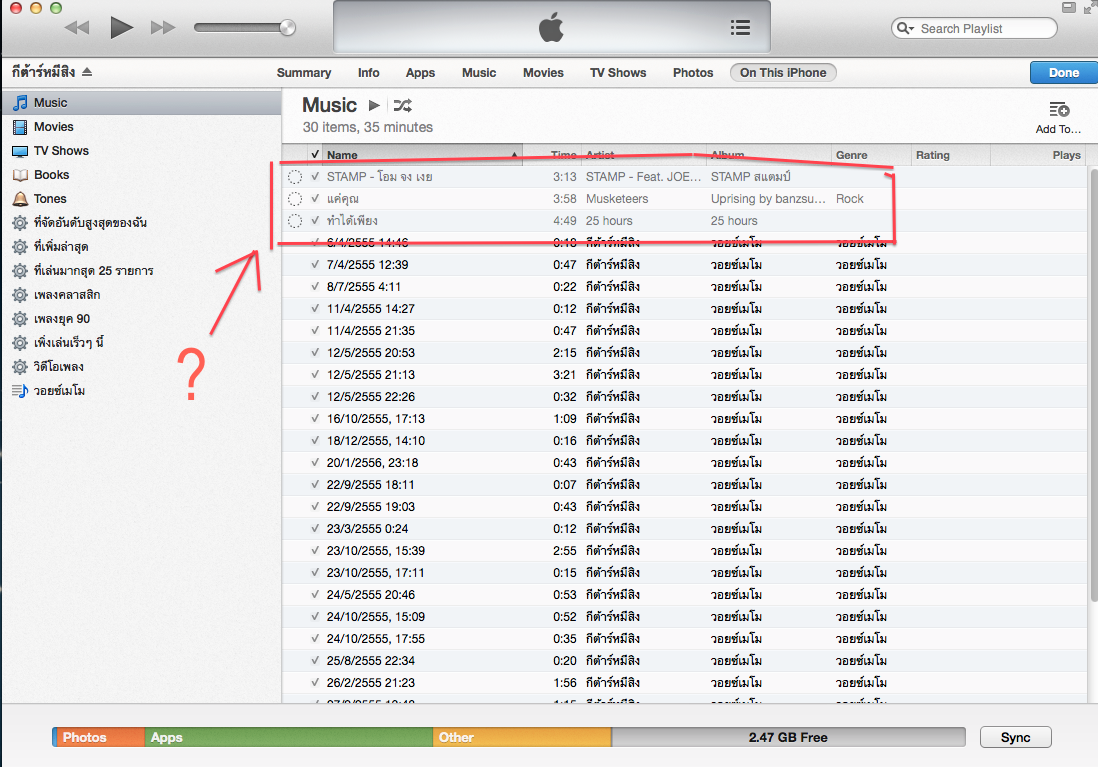Select the On This iPhone tab

pyautogui.click(x=783, y=73)
